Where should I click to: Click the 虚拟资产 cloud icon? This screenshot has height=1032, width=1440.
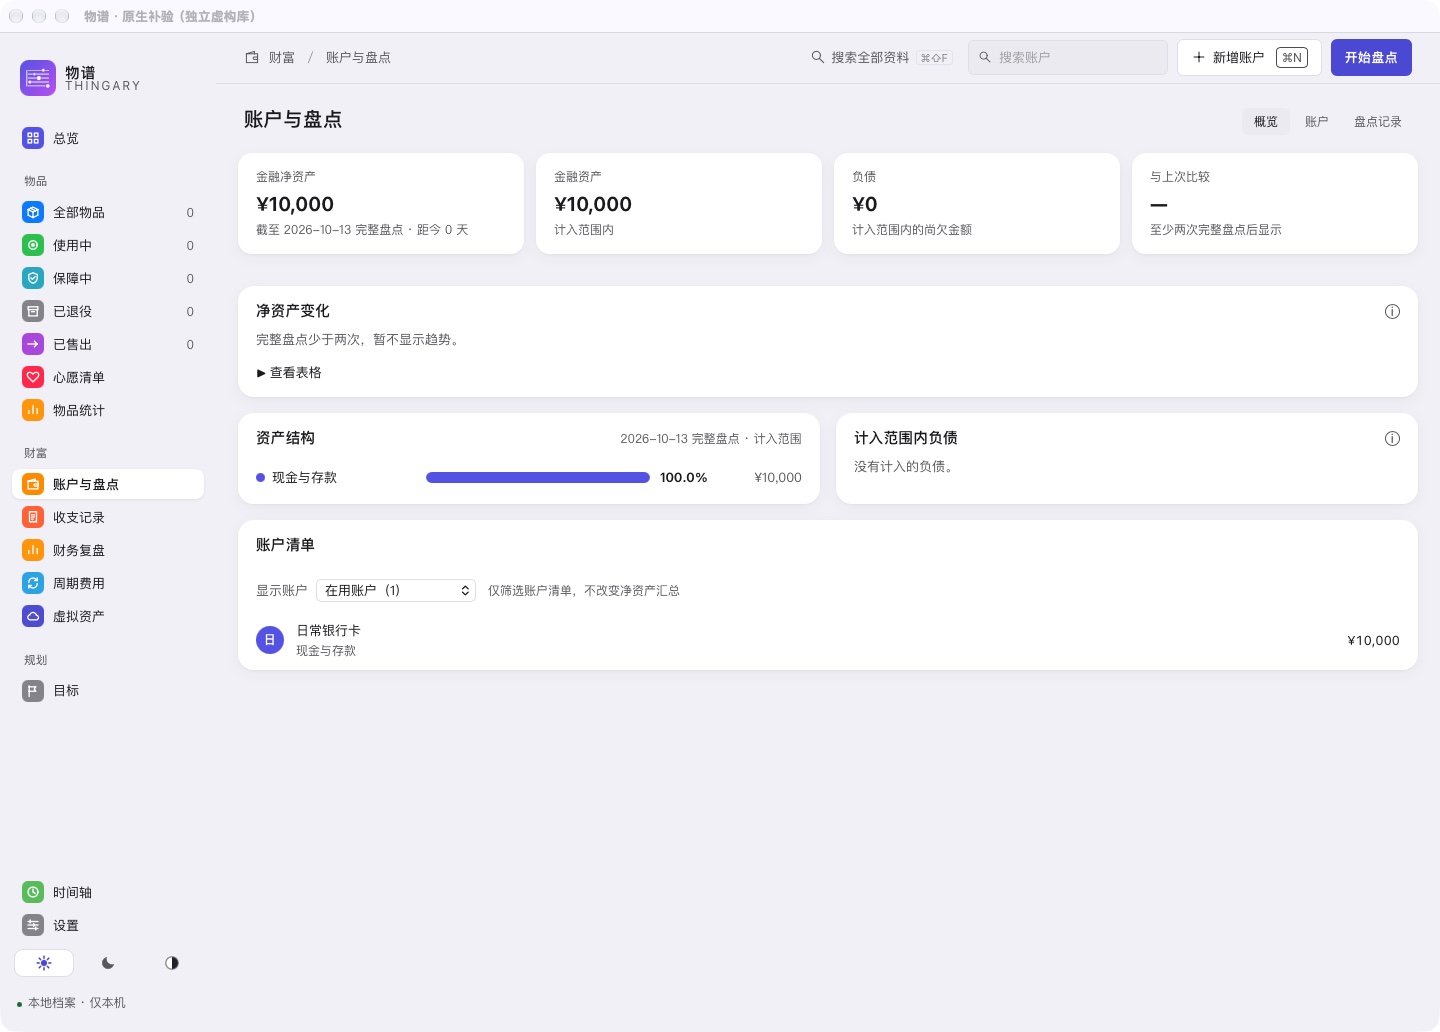pos(33,616)
